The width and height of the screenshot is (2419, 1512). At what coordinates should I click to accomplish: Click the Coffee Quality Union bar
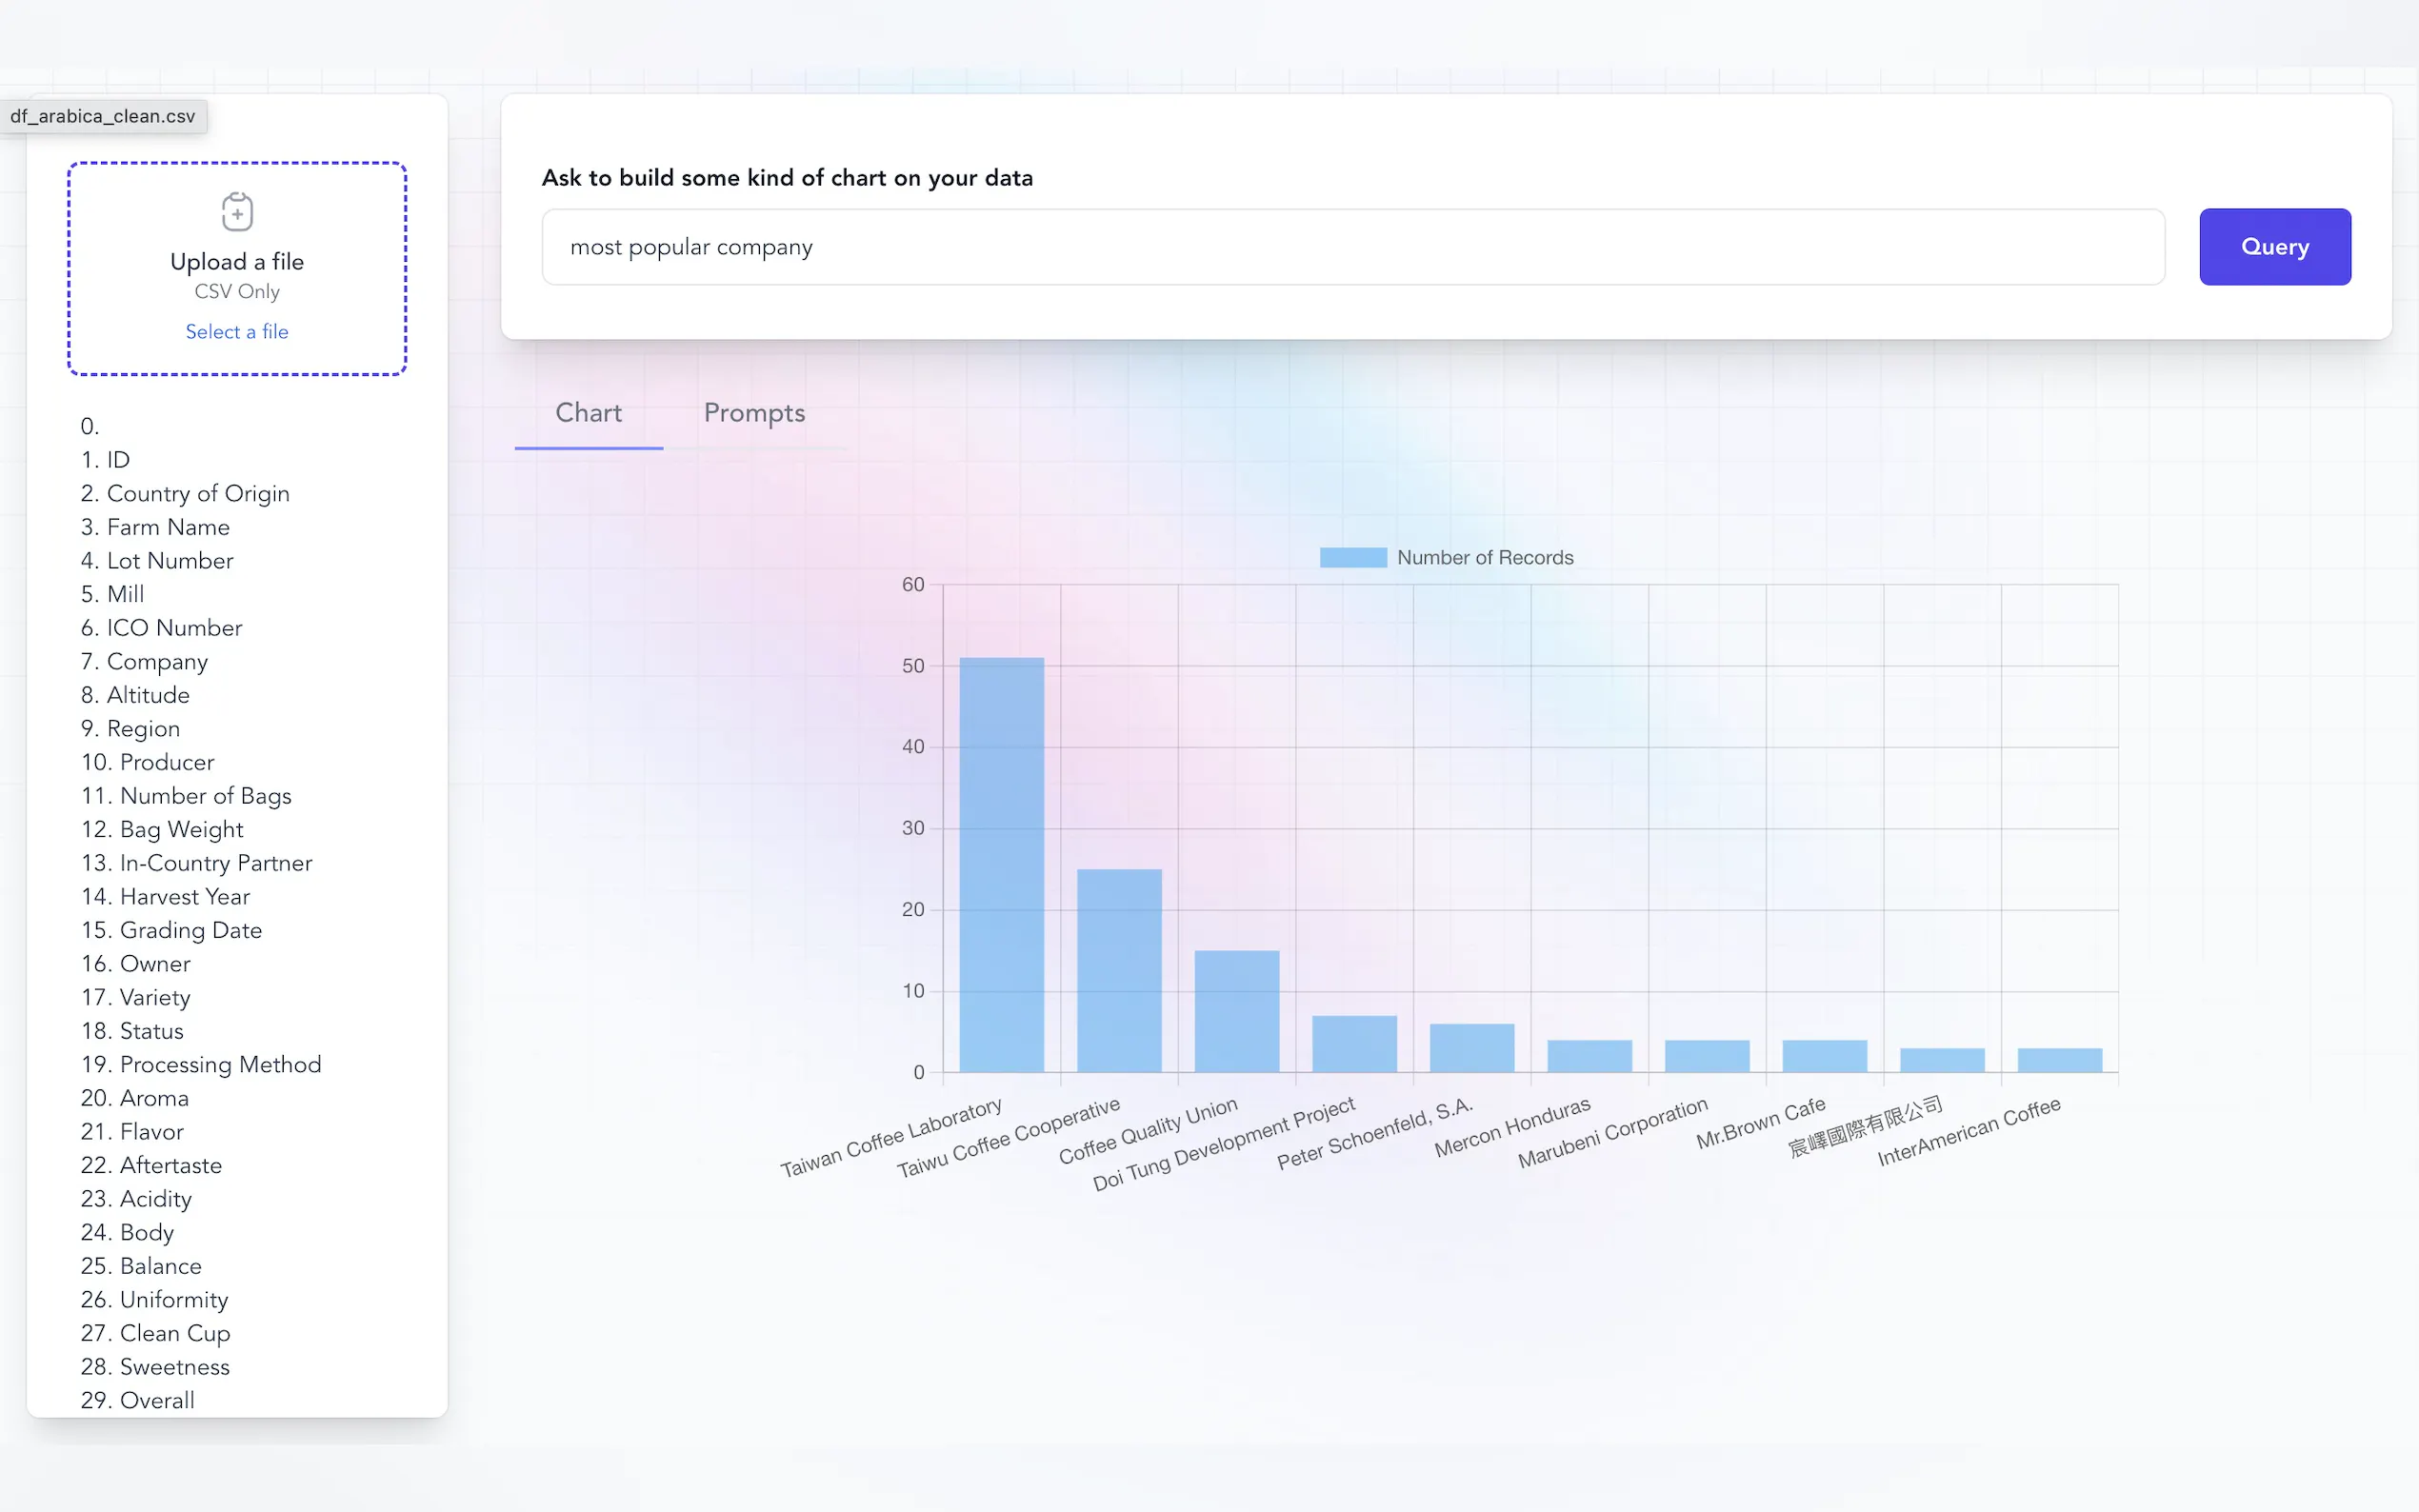[x=1237, y=1010]
